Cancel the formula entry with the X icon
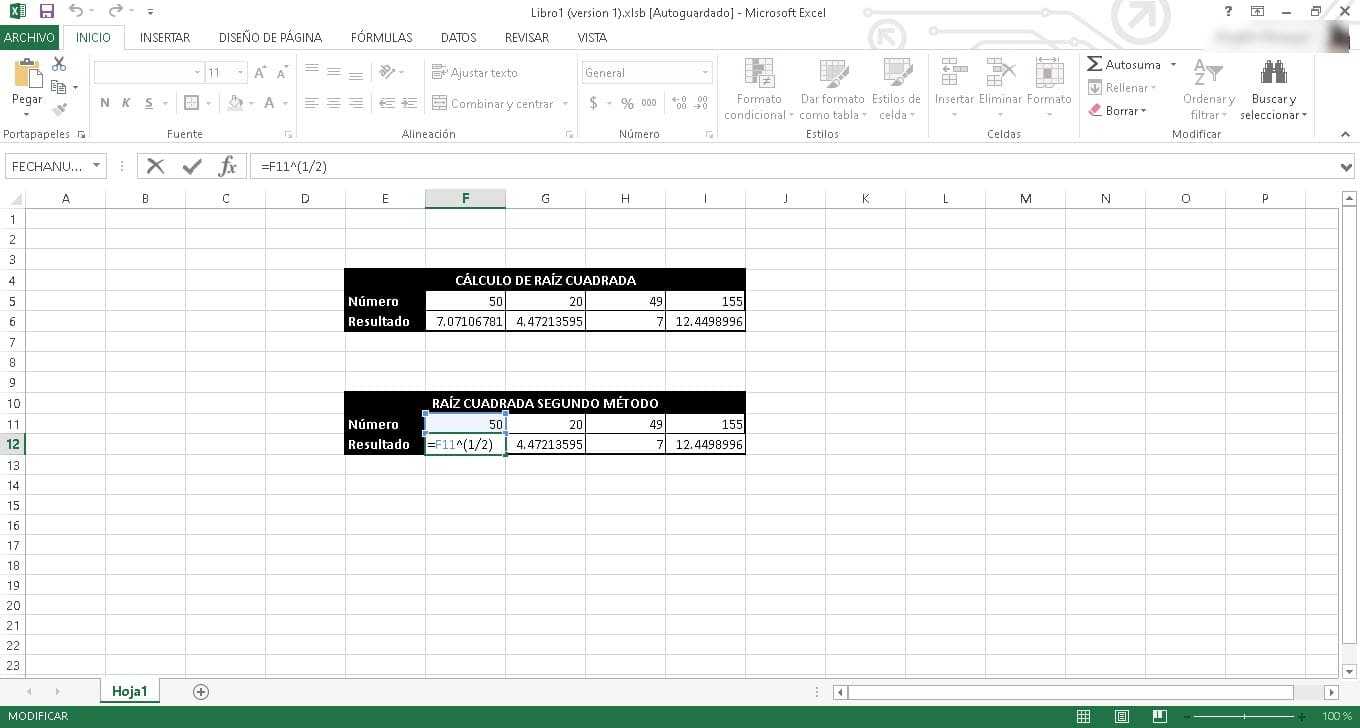The height and width of the screenshot is (728, 1360). pos(155,166)
